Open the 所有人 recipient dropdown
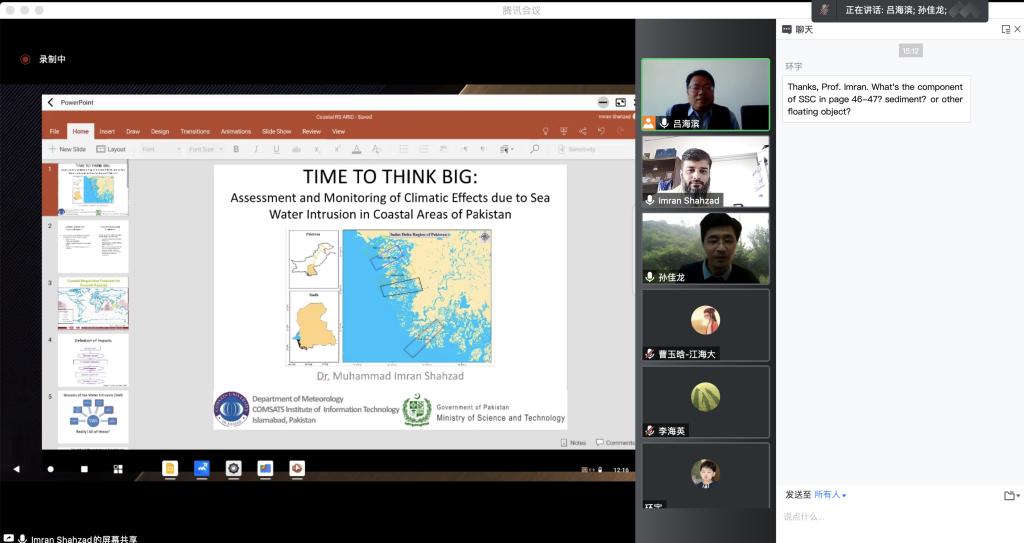 tap(830, 495)
